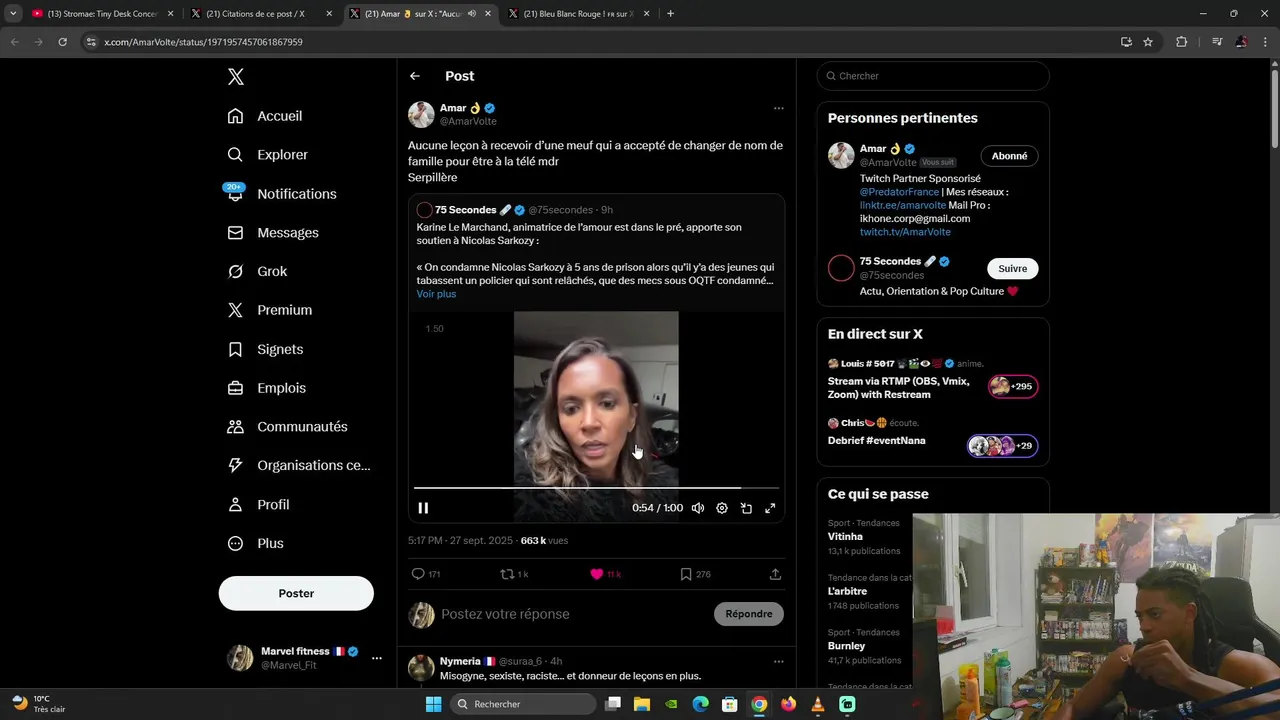This screenshot has width=1280, height=720.
Task: Open Communautés in the sidebar
Action: tap(287, 427)
